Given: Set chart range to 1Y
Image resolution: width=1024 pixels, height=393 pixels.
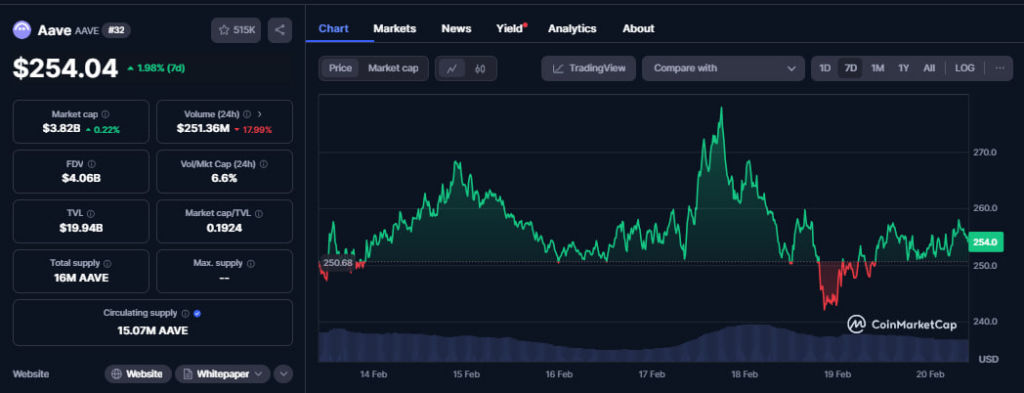Looking at the screenshot, I should click(x=903, y=68).
